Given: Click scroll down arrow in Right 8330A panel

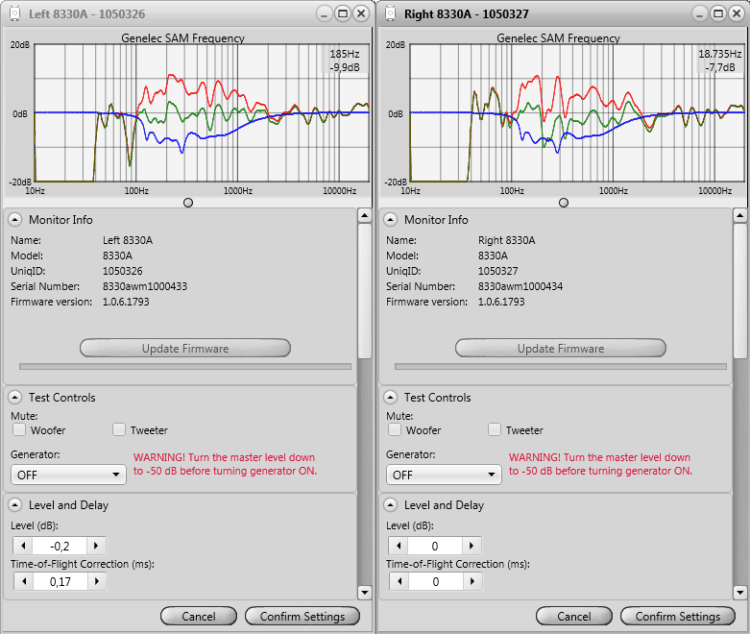Looking at the screenshot, I should [x=740, y=592].
